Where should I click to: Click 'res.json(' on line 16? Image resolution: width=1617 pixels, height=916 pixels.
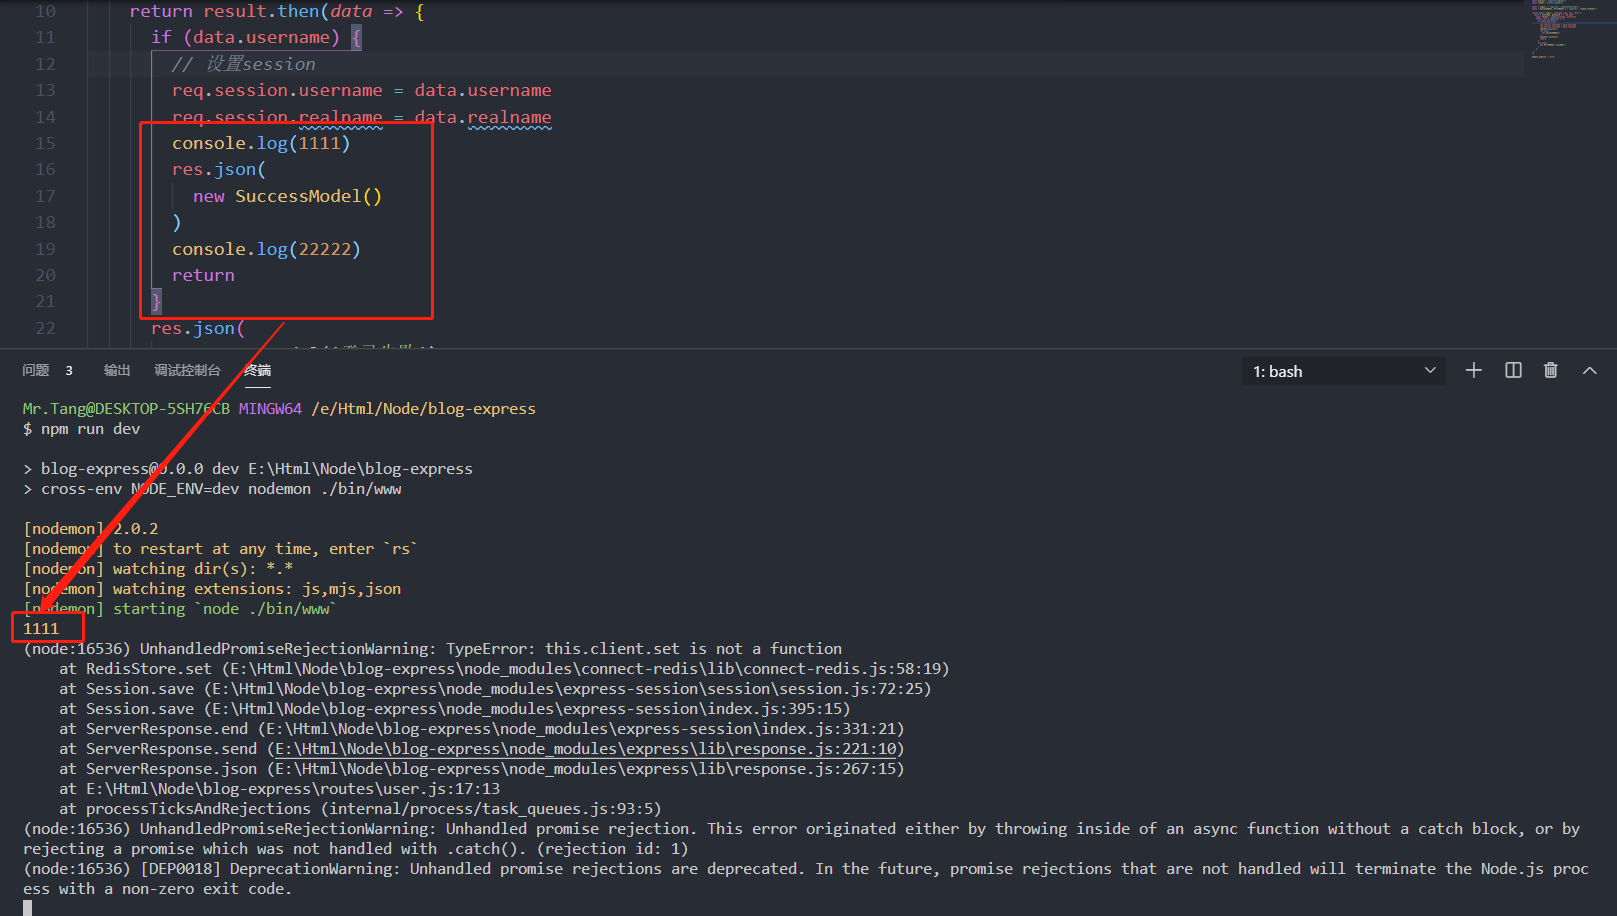[219, 169]
